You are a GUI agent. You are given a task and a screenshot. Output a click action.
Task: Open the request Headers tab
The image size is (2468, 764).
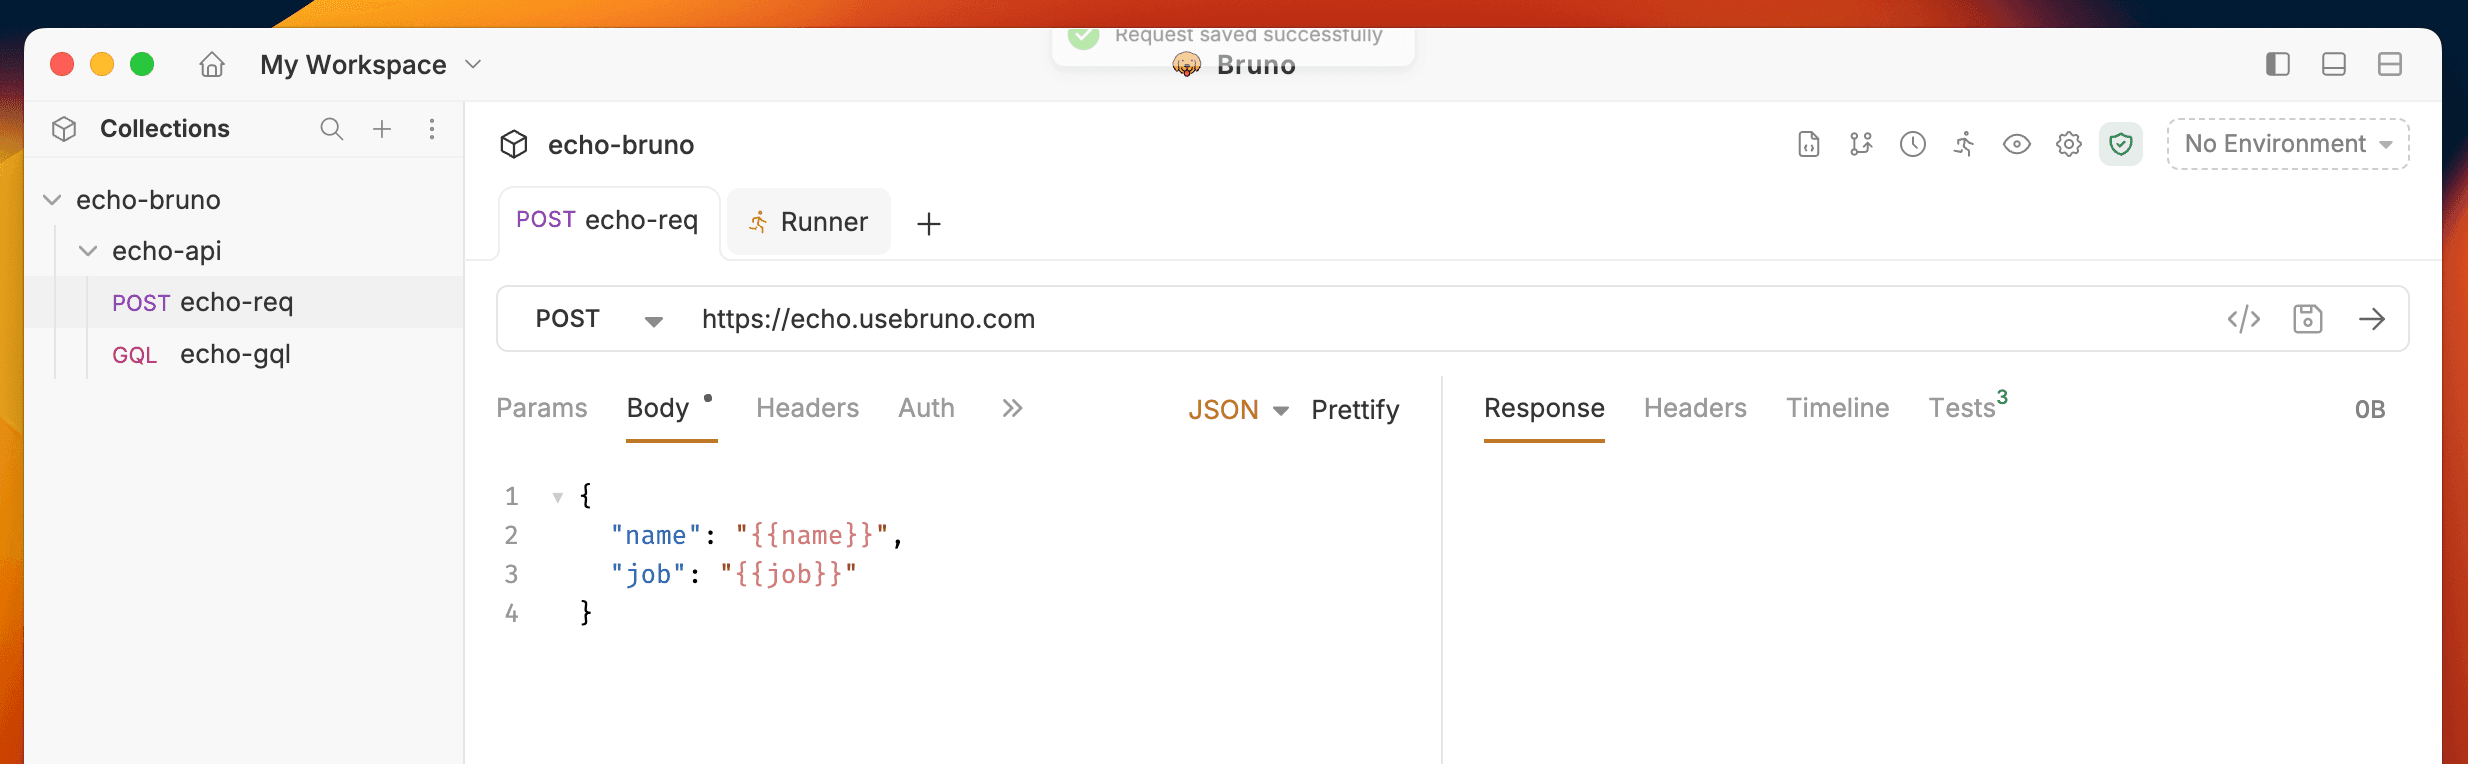807,408
